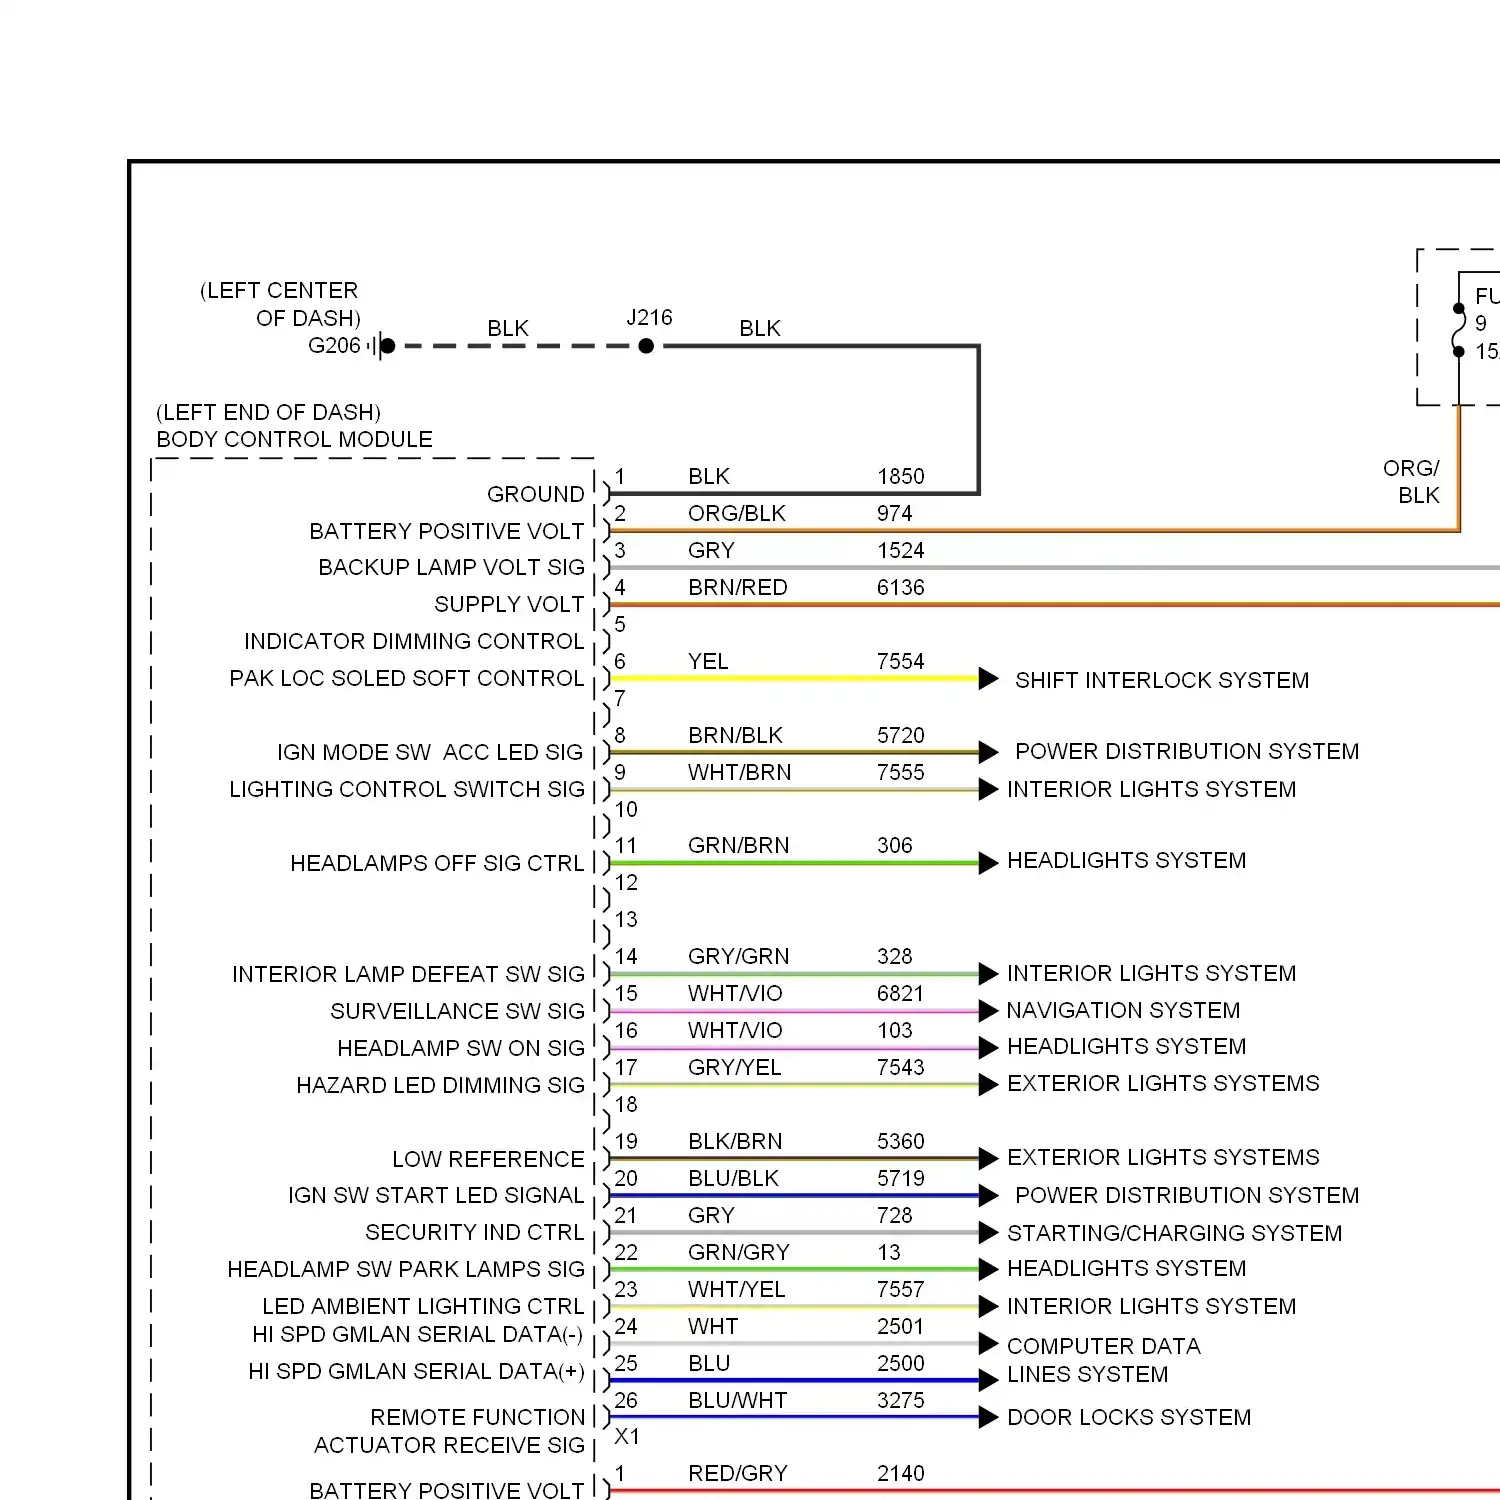This screenshot has width=1500, height=1500.
Task: Click the arrowhead pointing to SHIFT INTERLOCK SYSTEM
Action: 989,679
